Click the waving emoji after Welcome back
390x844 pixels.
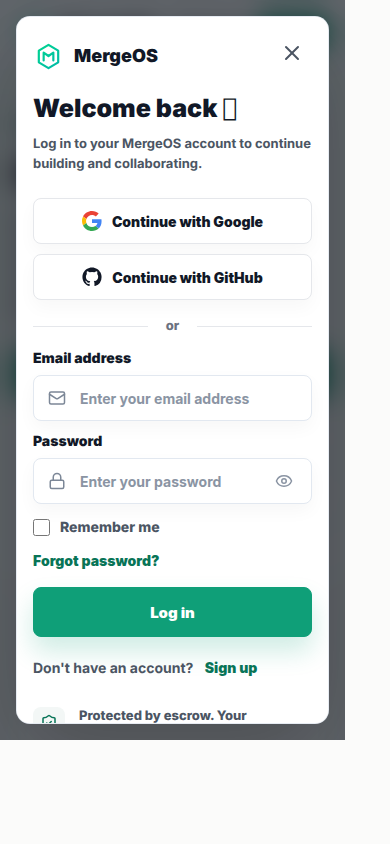230,109
